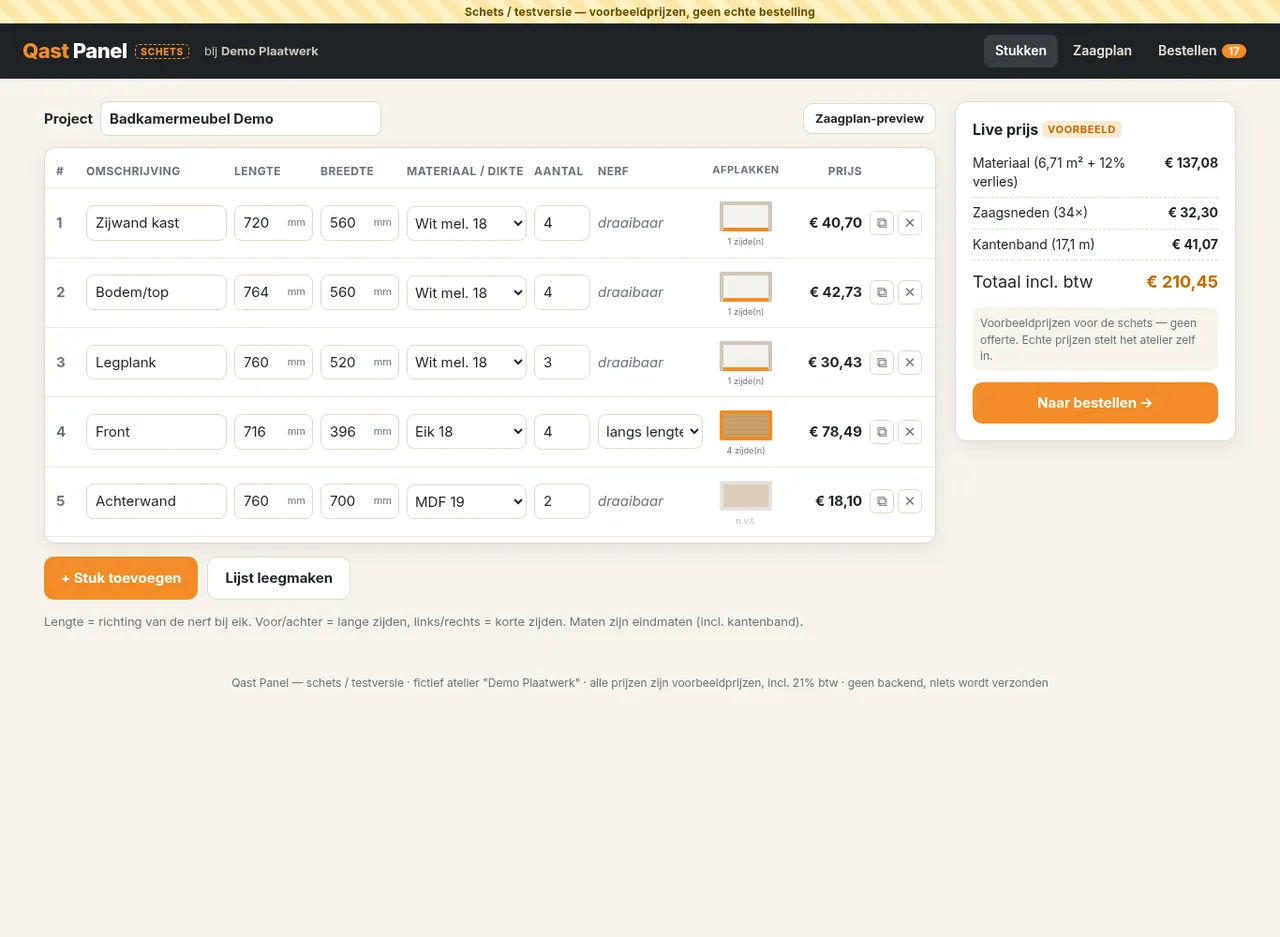
Task: Open the nerf direction dropdown for Front
Action: click(x=650, y=431)
